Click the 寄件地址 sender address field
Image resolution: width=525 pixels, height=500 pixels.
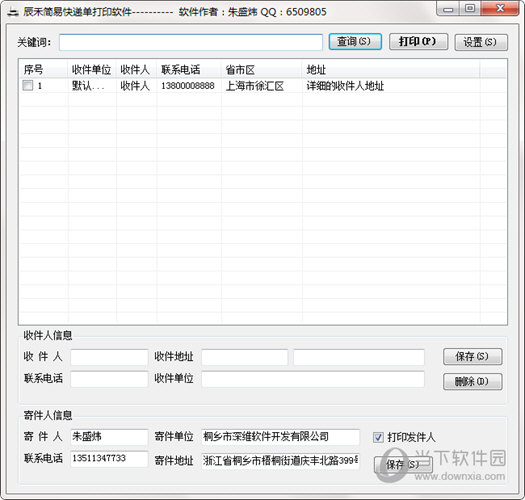[281, 461]
